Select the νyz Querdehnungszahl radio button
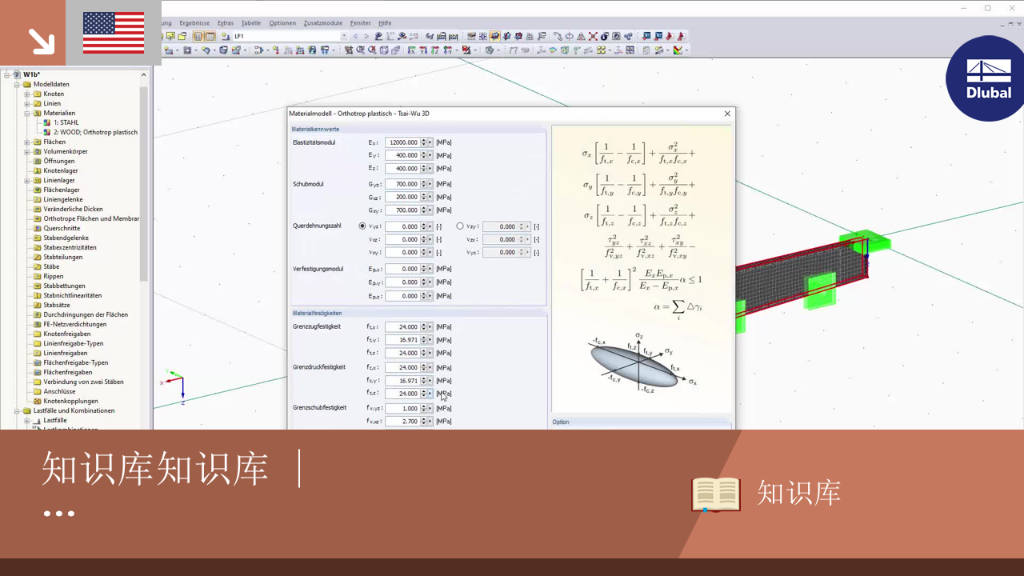1024x576 pixels. (x=362, y=226)
